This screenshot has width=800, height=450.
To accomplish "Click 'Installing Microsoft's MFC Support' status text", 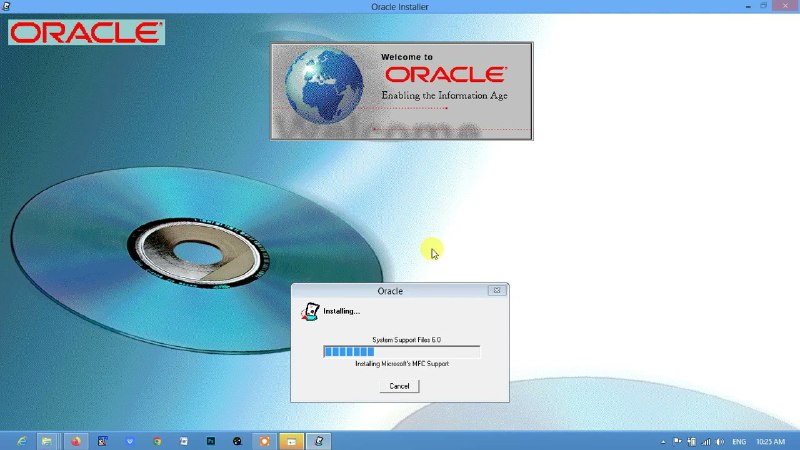I will point(402,364).
